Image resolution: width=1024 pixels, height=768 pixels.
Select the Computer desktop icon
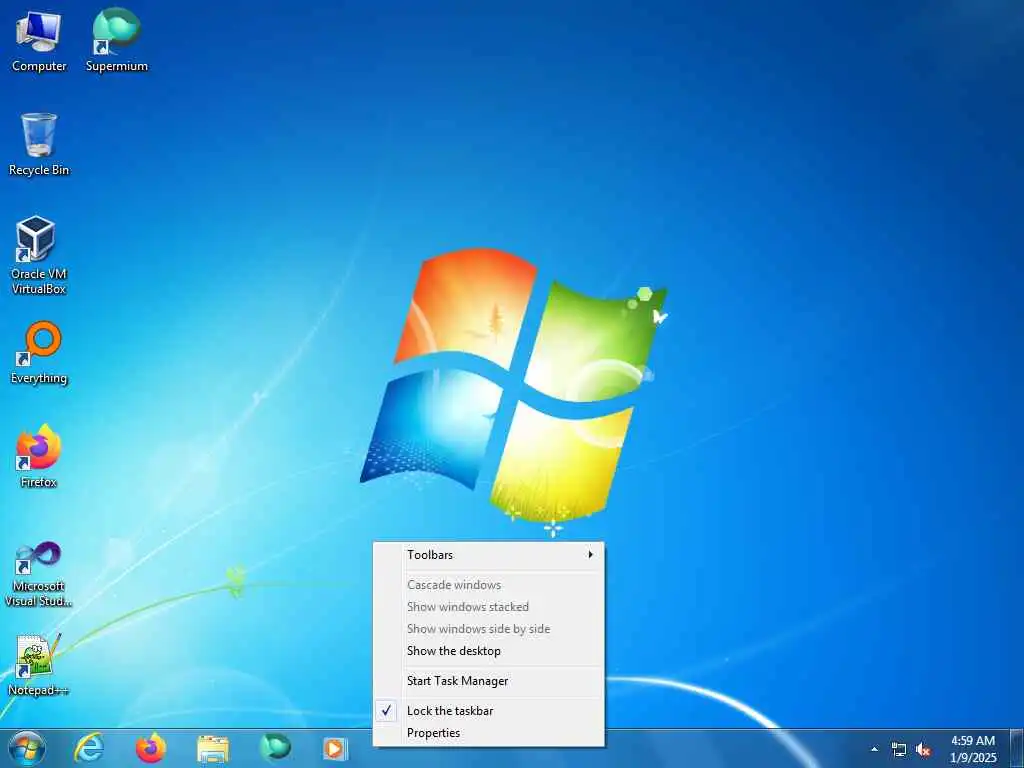click(39, 40)
